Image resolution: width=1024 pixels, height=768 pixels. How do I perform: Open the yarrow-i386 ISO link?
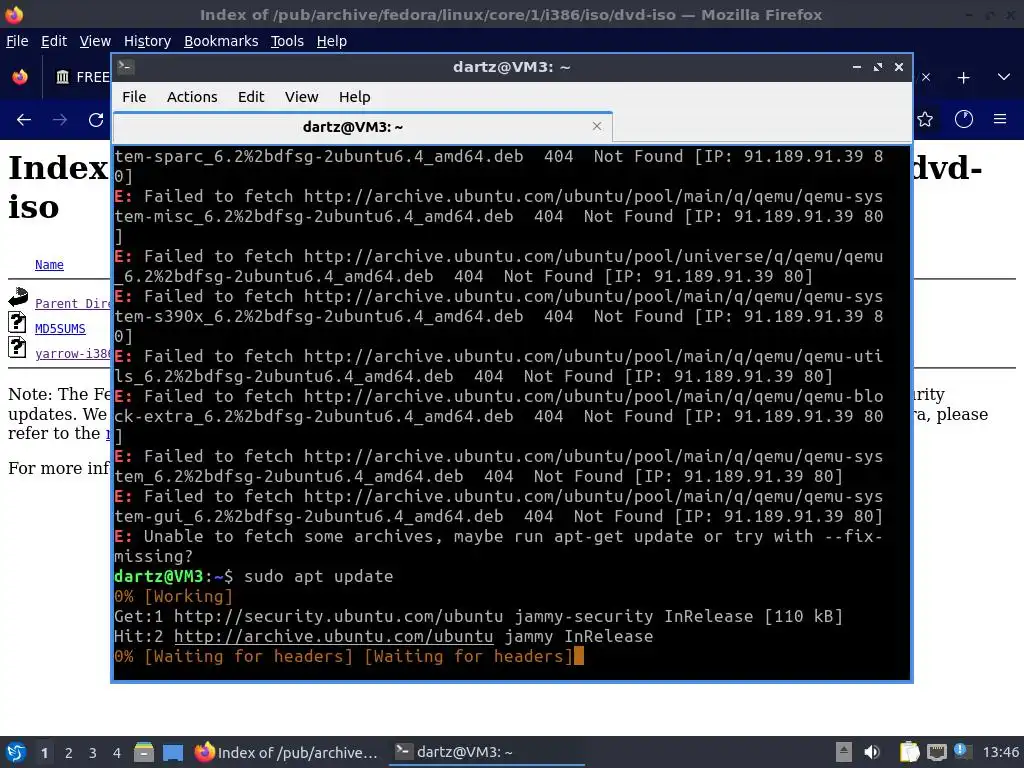click(x=72, y=353)
